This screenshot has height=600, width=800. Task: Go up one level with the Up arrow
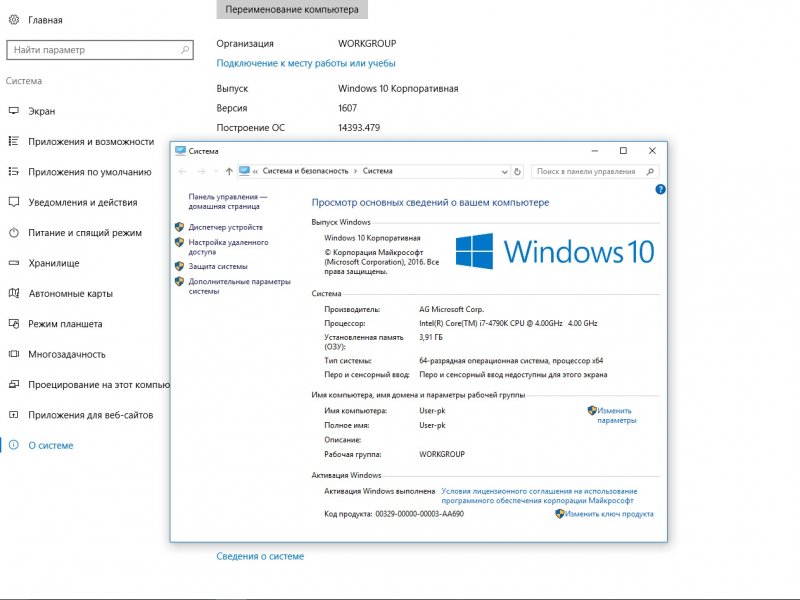(229, 171)
